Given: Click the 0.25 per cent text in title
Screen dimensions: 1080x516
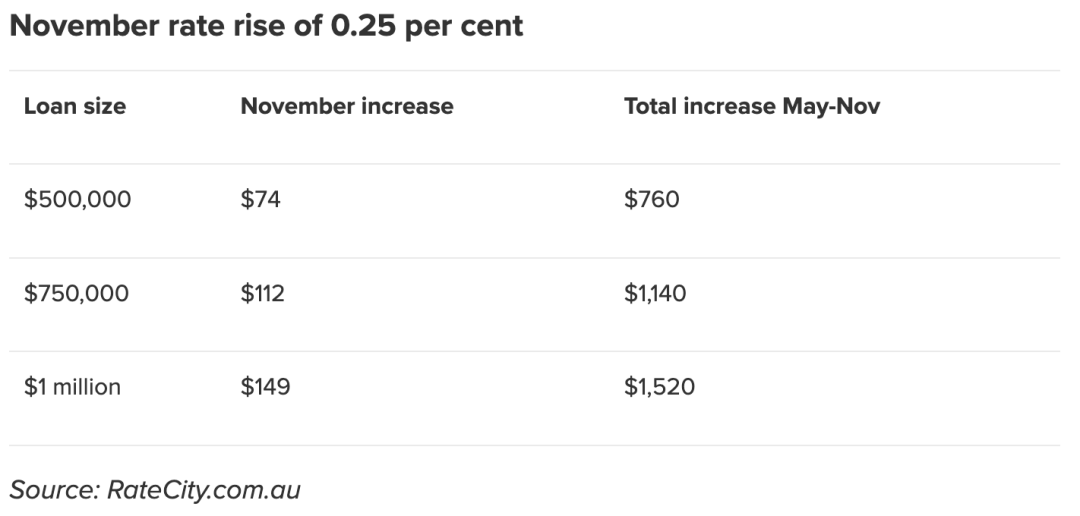Looking at the screenshot, I should 427,27.
